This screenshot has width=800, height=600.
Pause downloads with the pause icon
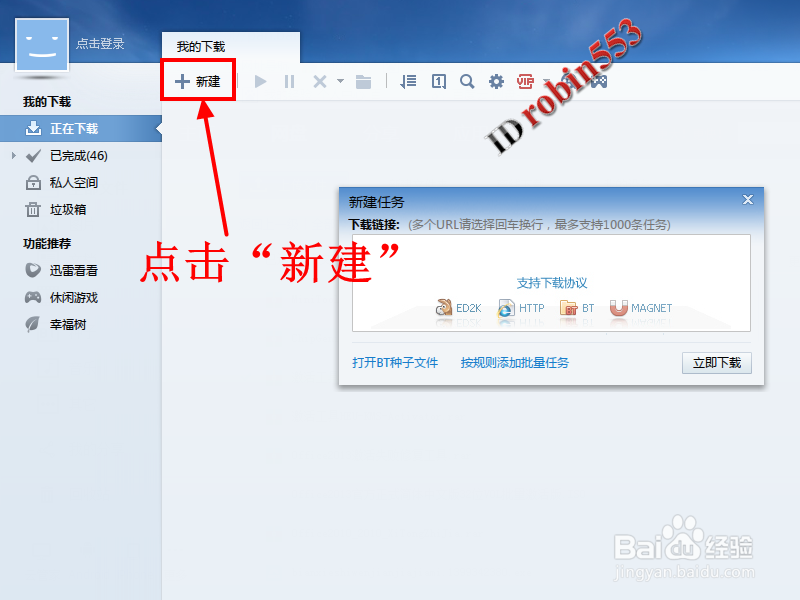click(x=289, y=82)
